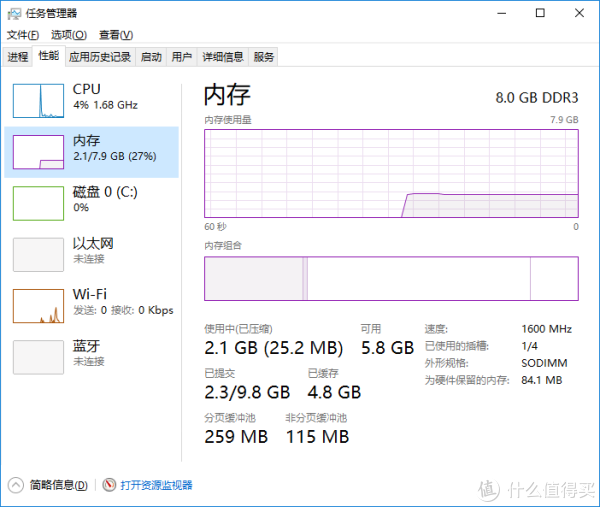Image resolution: width=600 pixels, height=507 pixels.
Task: Click the 打开资源监视器 link
Action: (157, 485)
